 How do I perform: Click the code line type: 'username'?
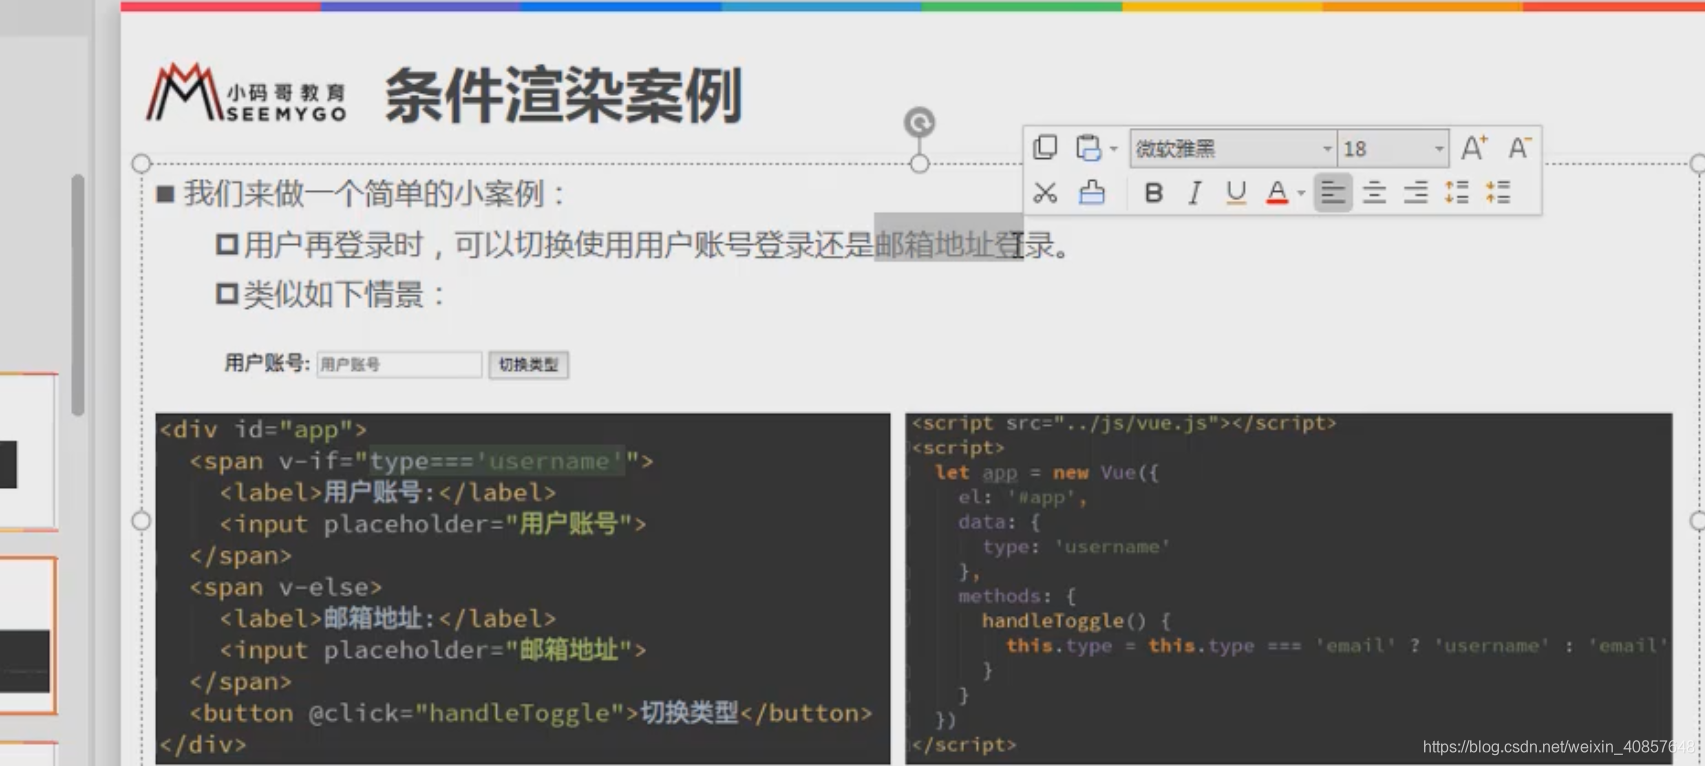click(x=1076, y=547)
